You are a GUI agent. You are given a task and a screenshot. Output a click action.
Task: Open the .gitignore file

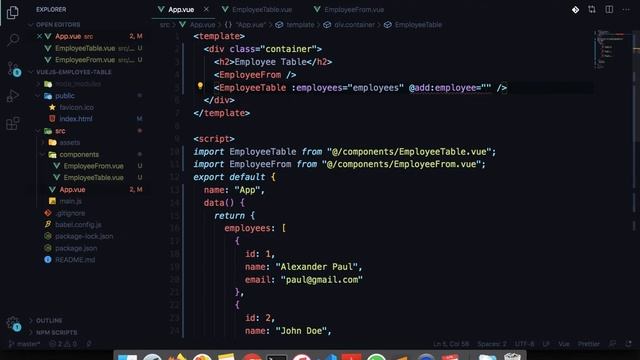coord(70,213)
